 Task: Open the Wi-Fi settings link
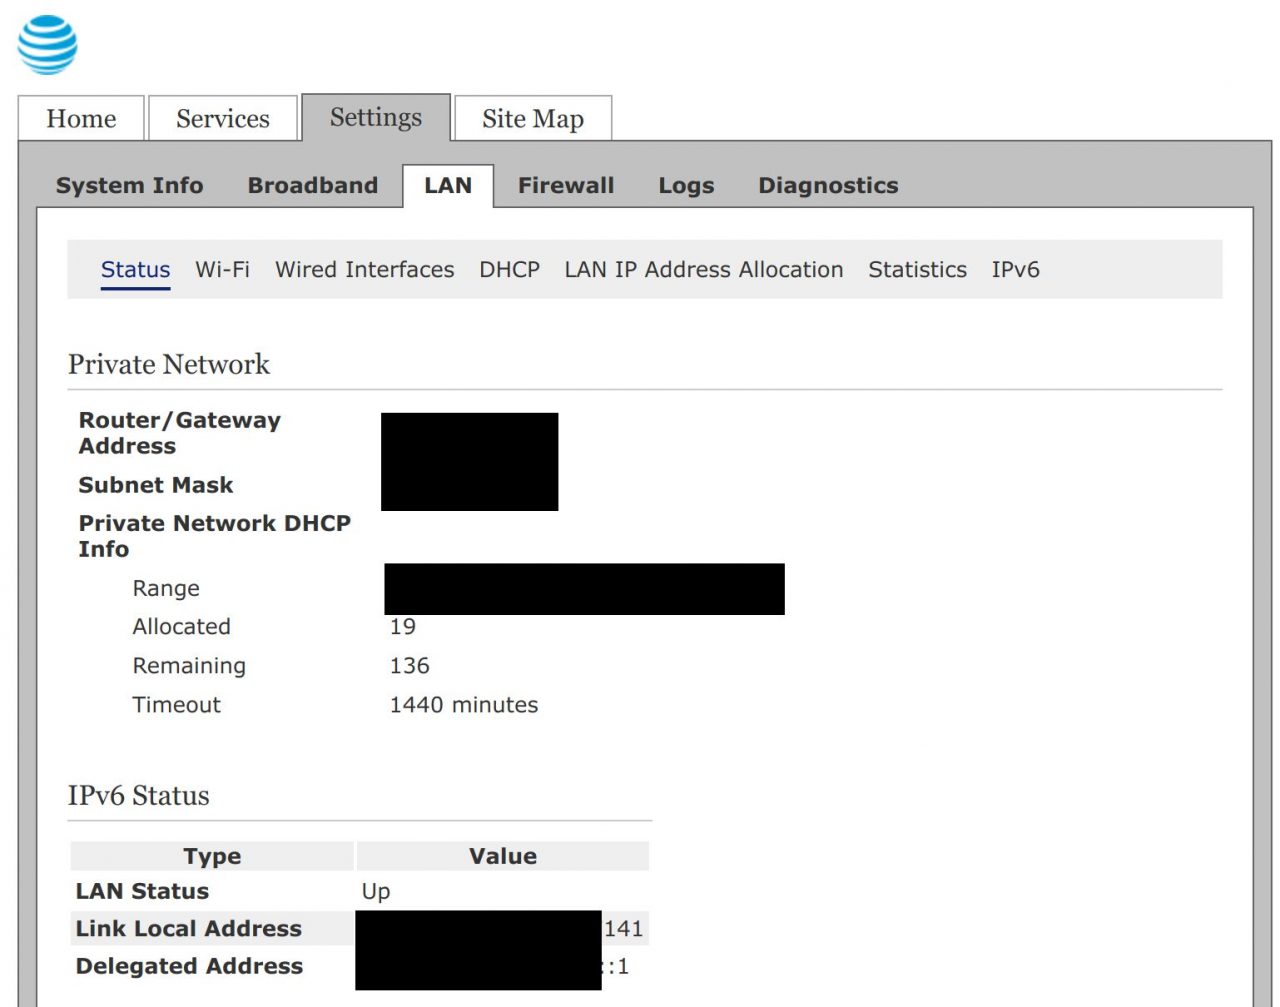pos(222,269)
